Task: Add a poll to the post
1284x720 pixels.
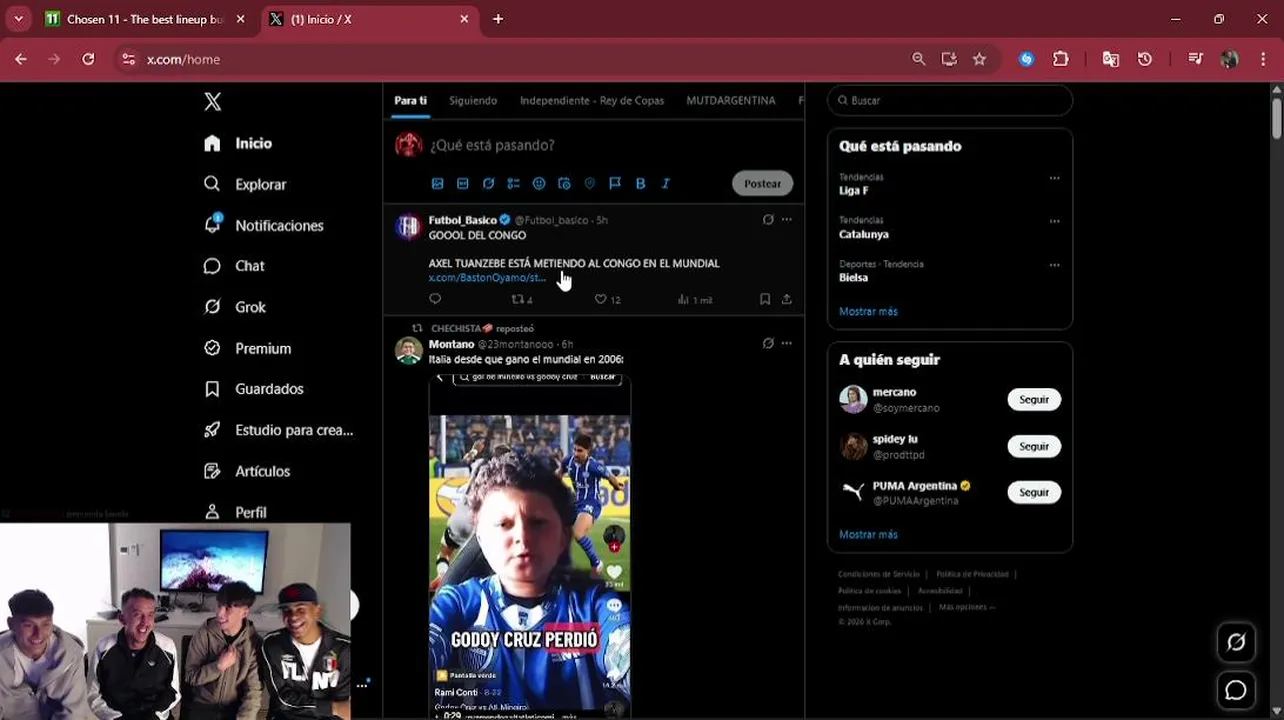Action: point(513,183)
